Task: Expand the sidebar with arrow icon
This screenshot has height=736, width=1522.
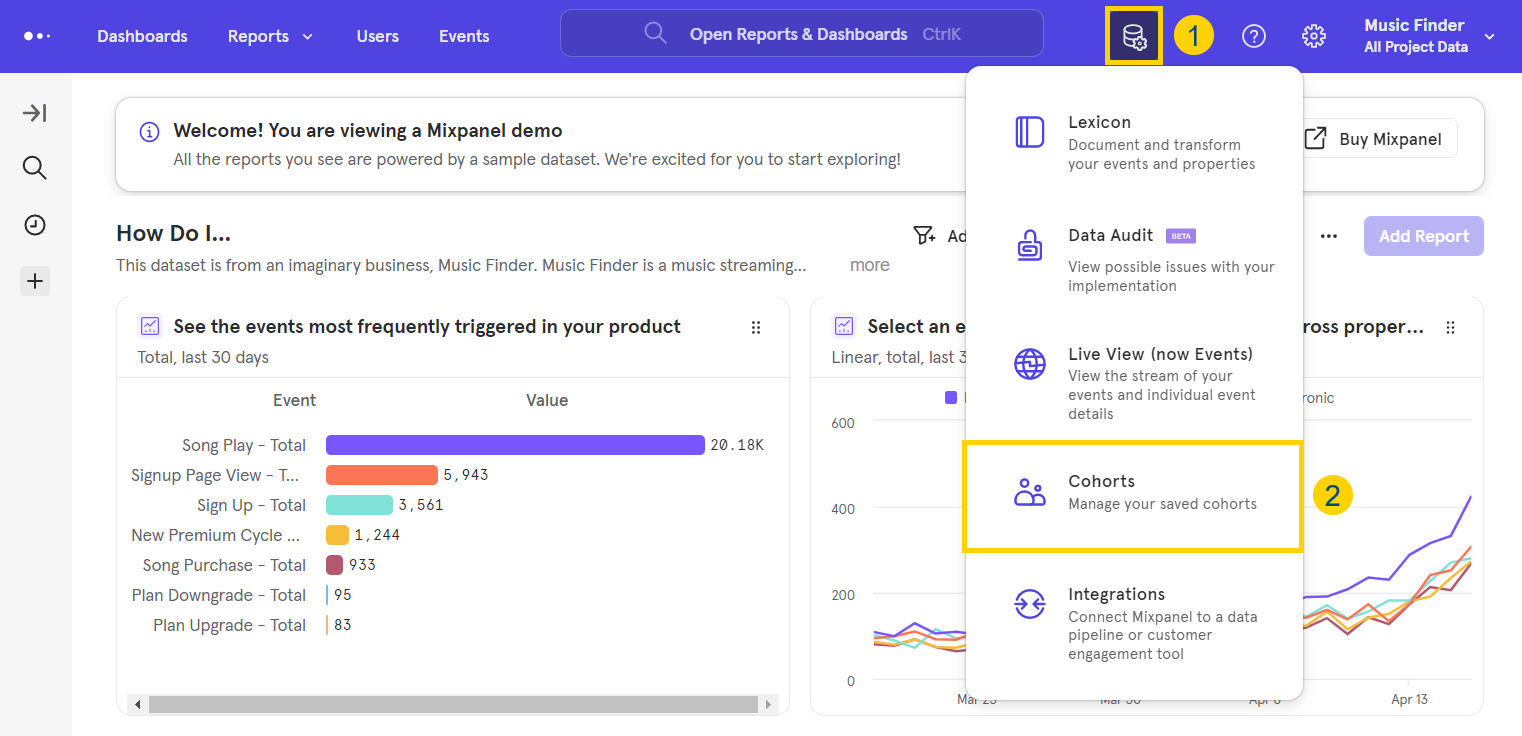Action: click(x=35, y=113)
